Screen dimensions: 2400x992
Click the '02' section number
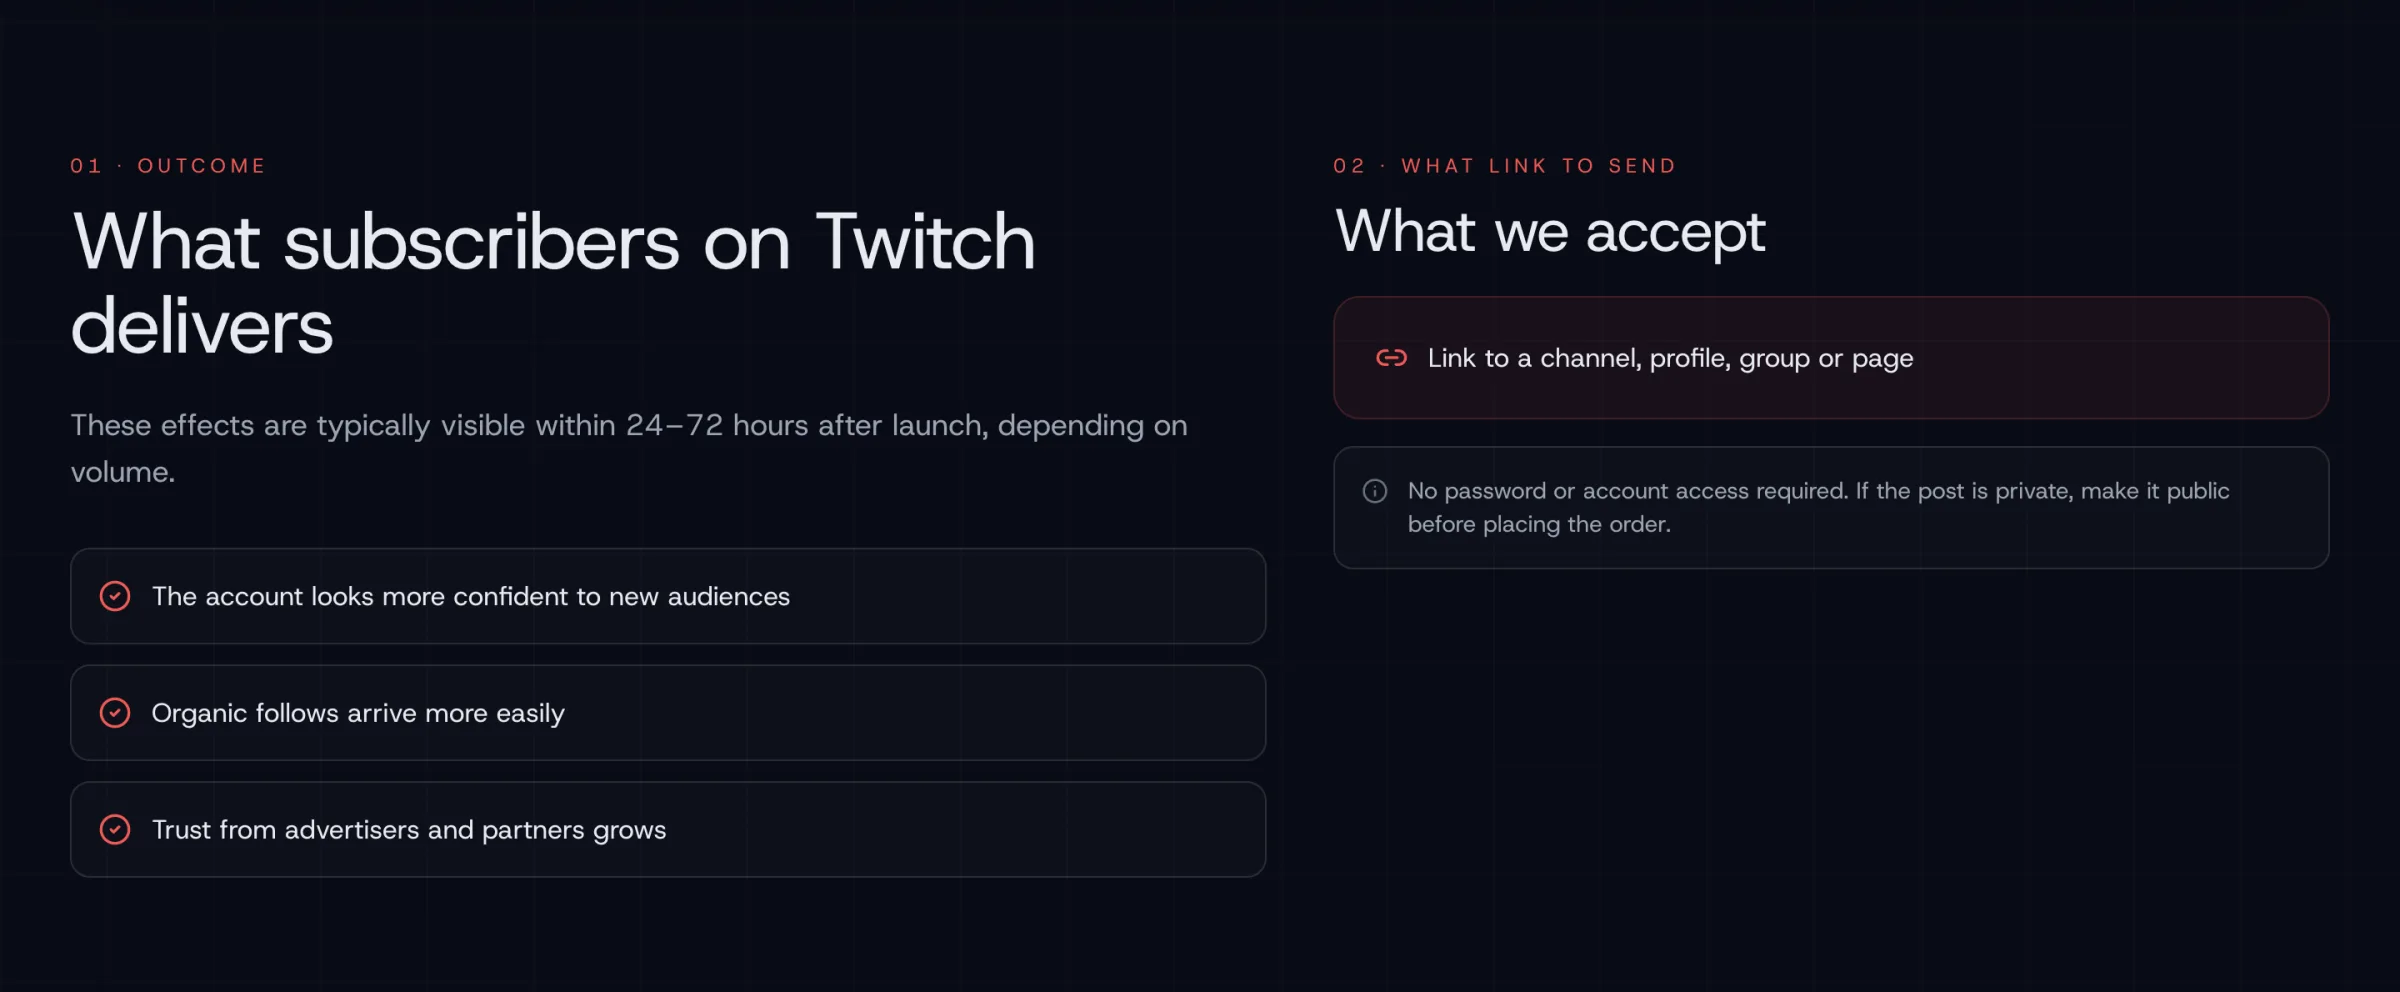click(x=1349, y=166)
